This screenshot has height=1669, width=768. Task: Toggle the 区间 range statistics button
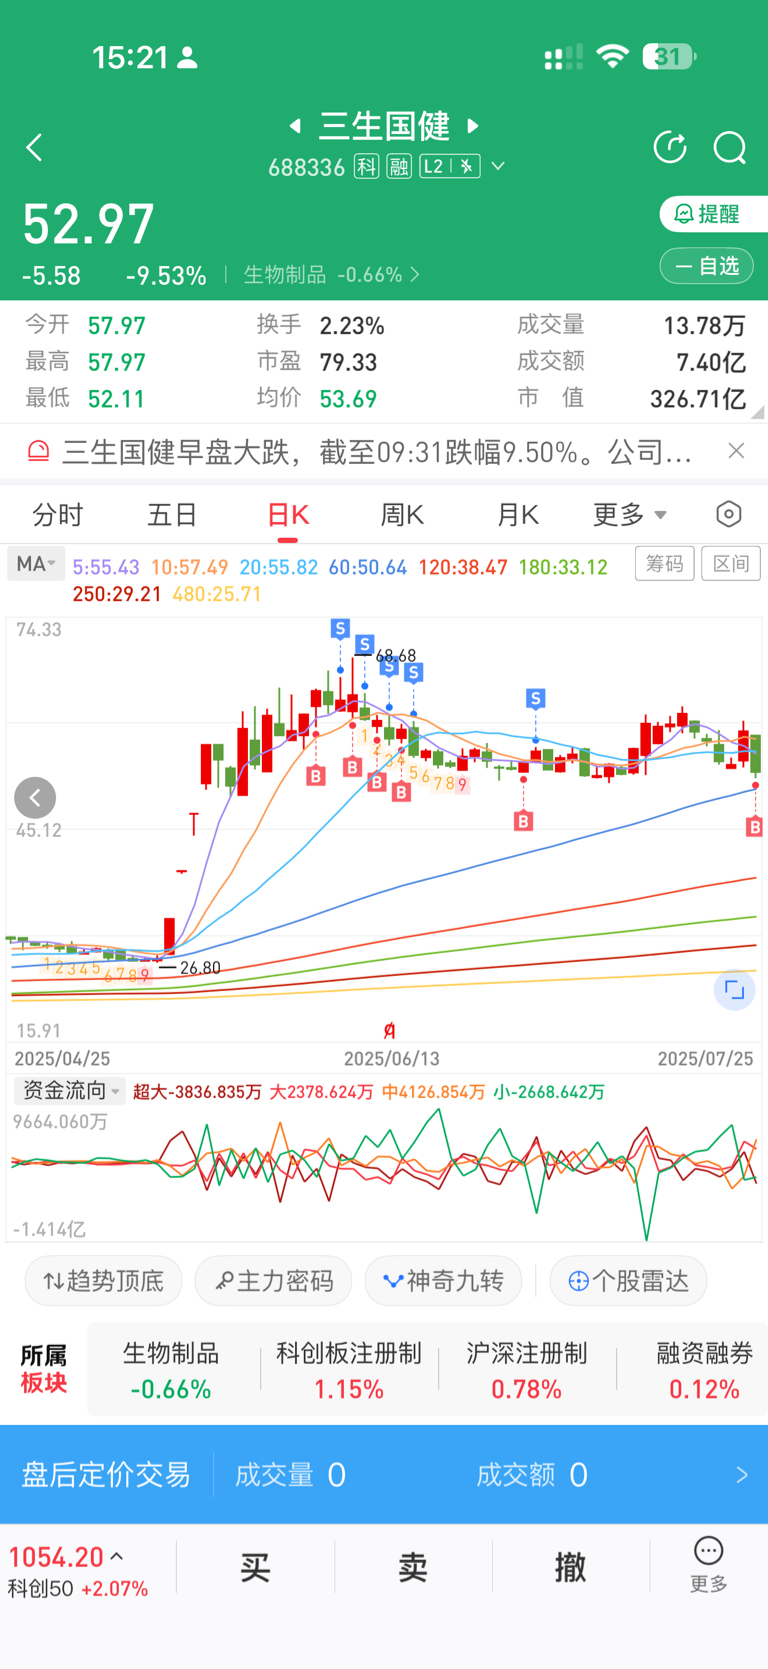731,564
